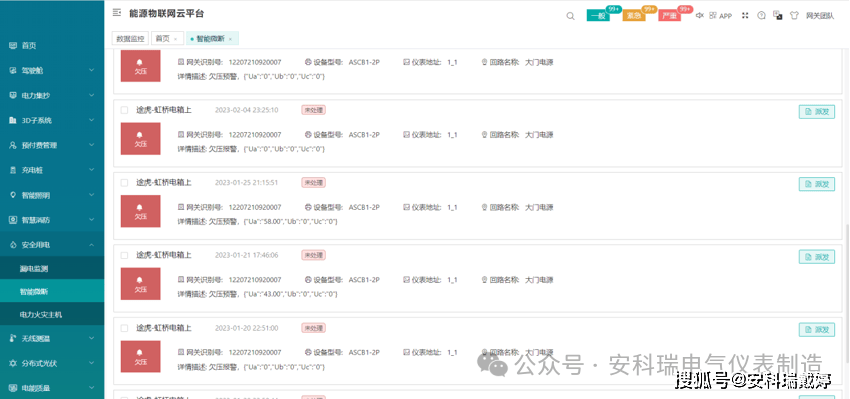This screenshot has height=399, width=850.
Task: Click the red 欠压 alarm icon dated 2023-01-25
Action: click(140, 211)
